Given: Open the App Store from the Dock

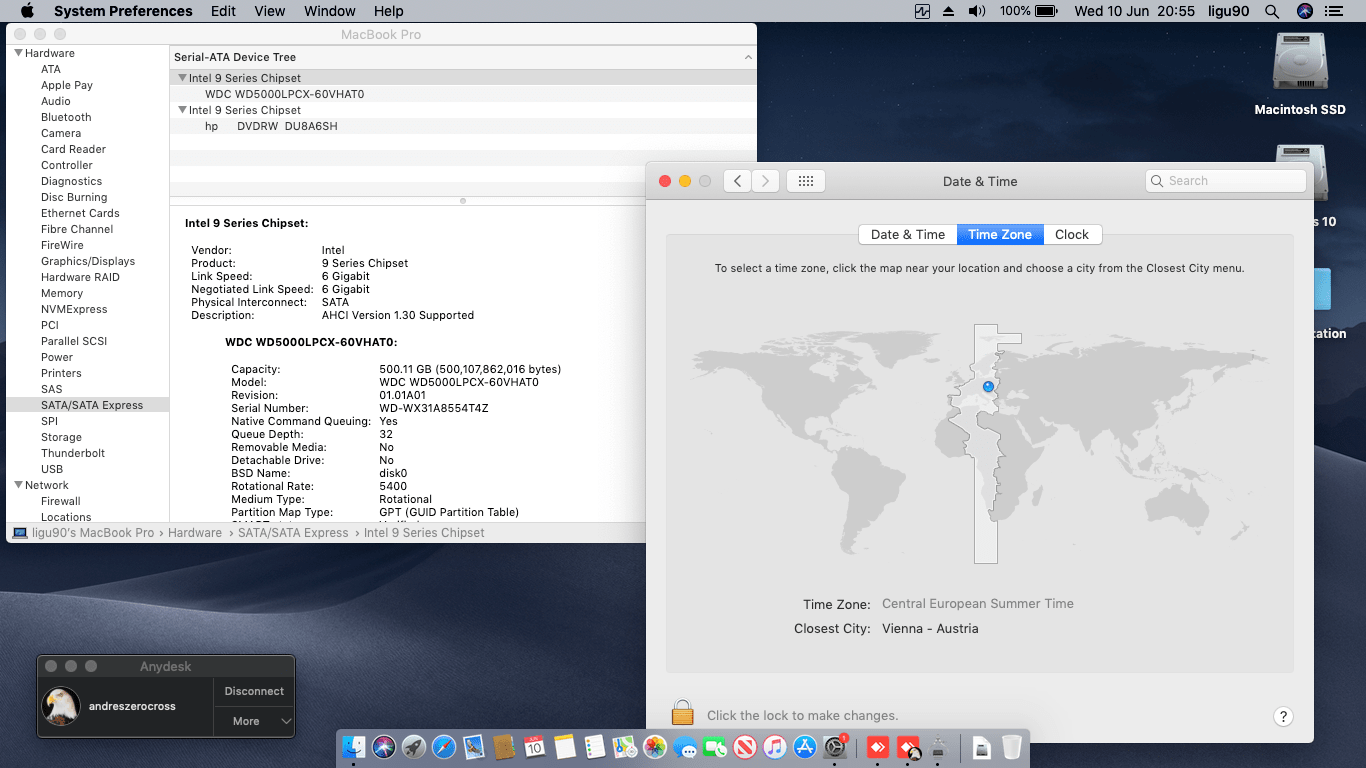Looking at the screenshot, I should point(805,747).
